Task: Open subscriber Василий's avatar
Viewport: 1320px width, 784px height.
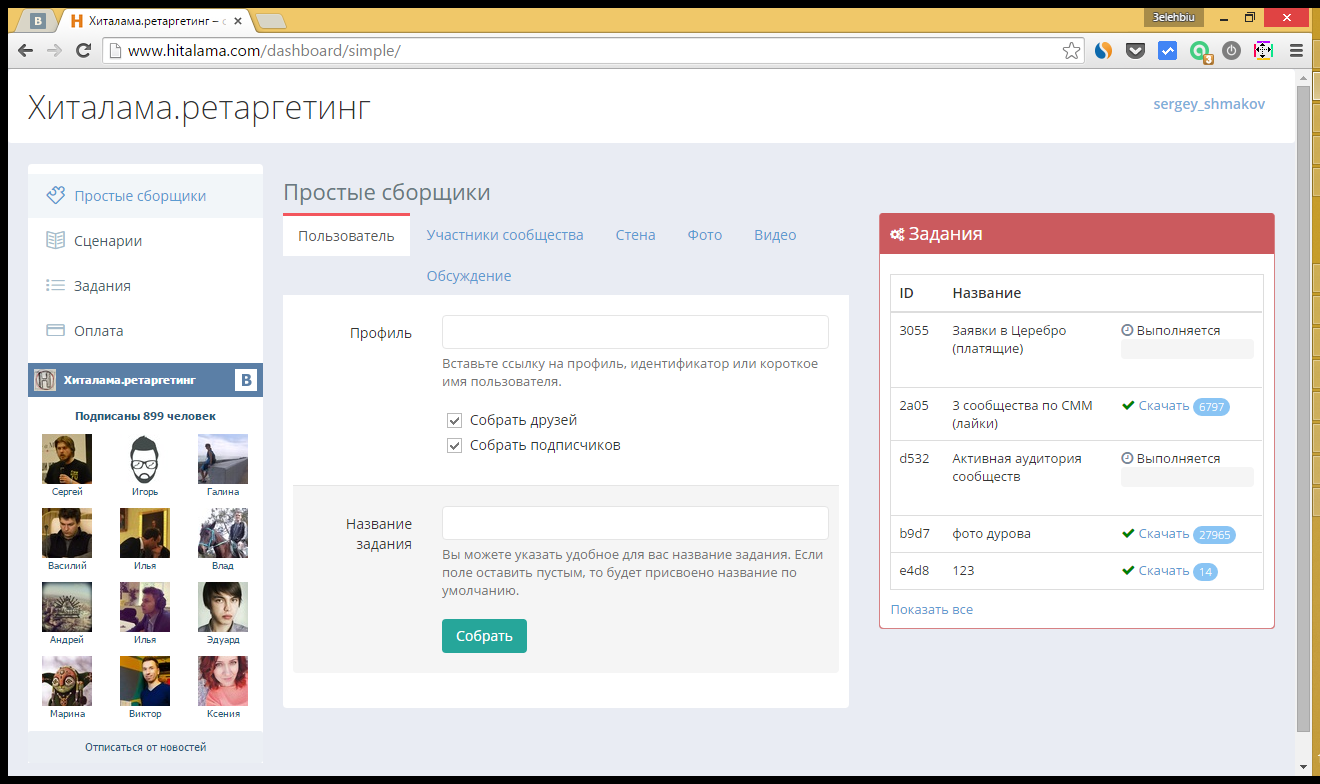Action: 67,533
